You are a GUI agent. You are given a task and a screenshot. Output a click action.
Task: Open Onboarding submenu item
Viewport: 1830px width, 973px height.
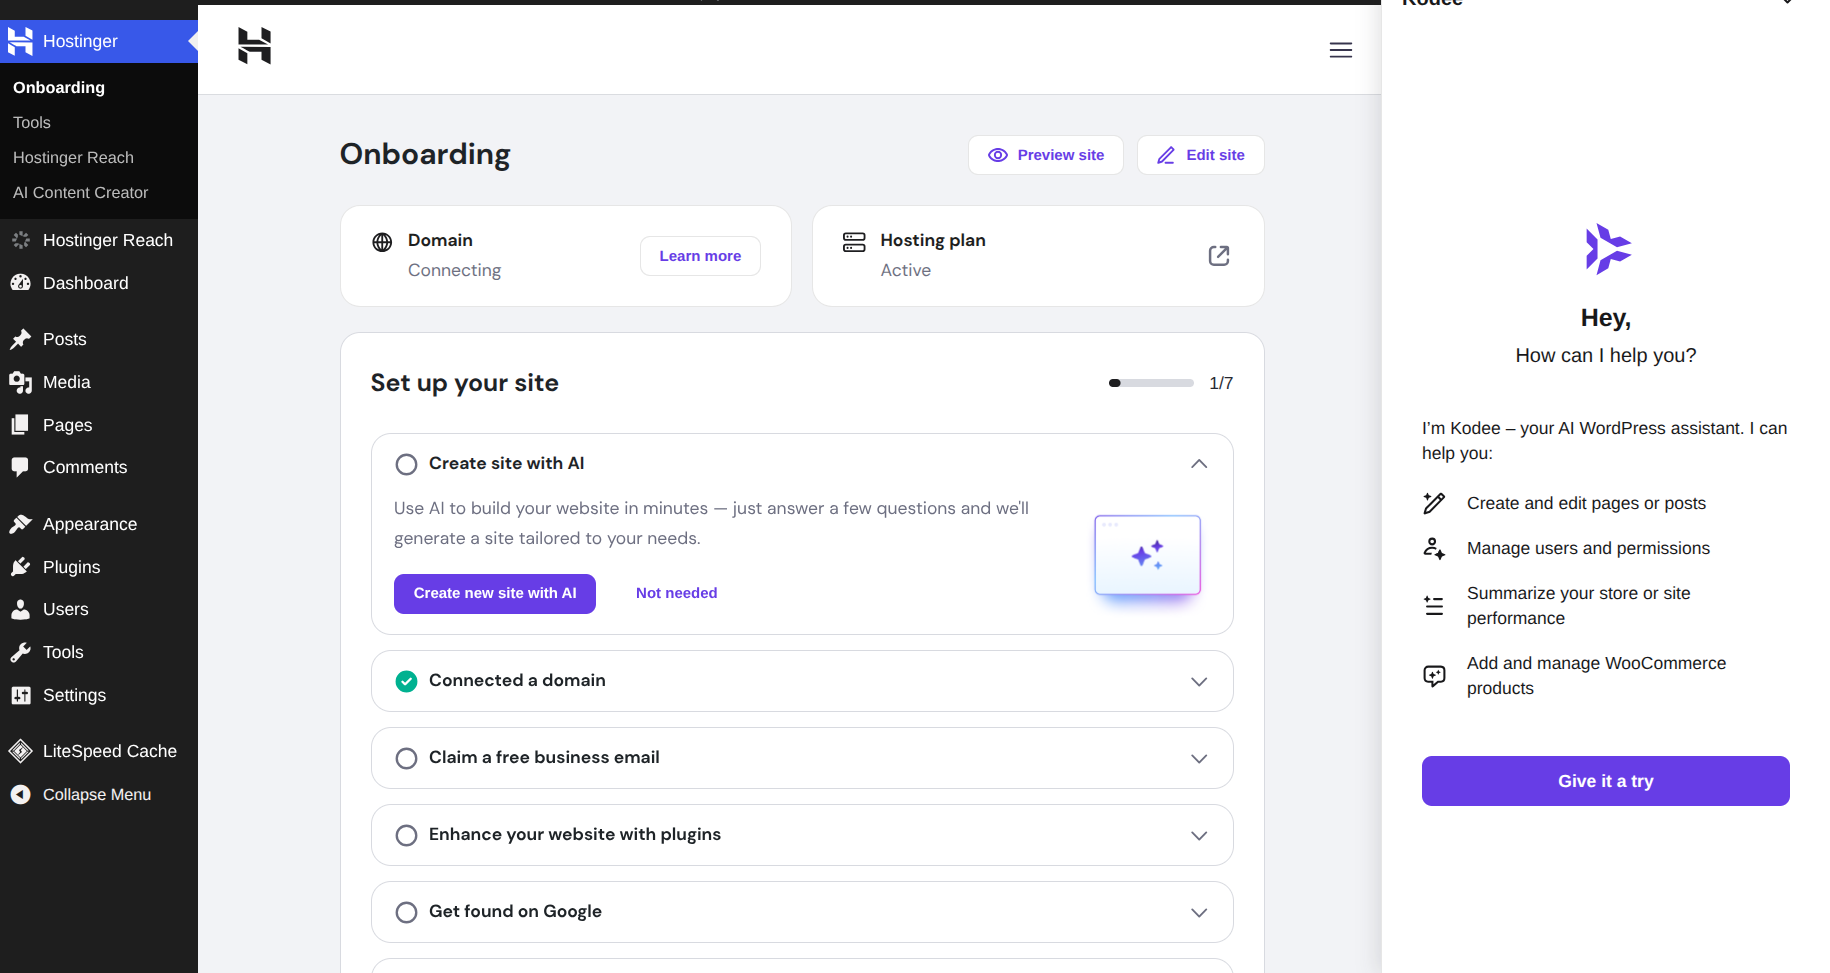point(59,87)
